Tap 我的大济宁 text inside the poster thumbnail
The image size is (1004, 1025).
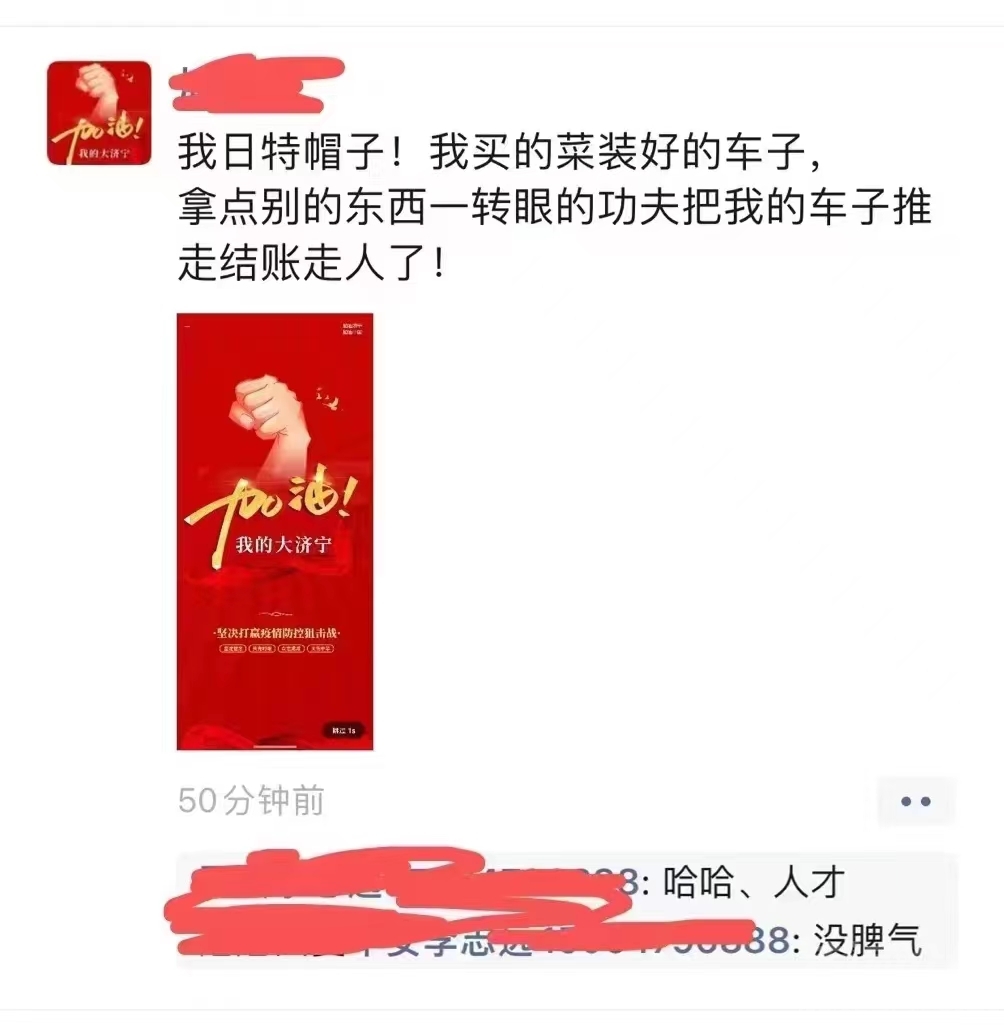(284, 544)
